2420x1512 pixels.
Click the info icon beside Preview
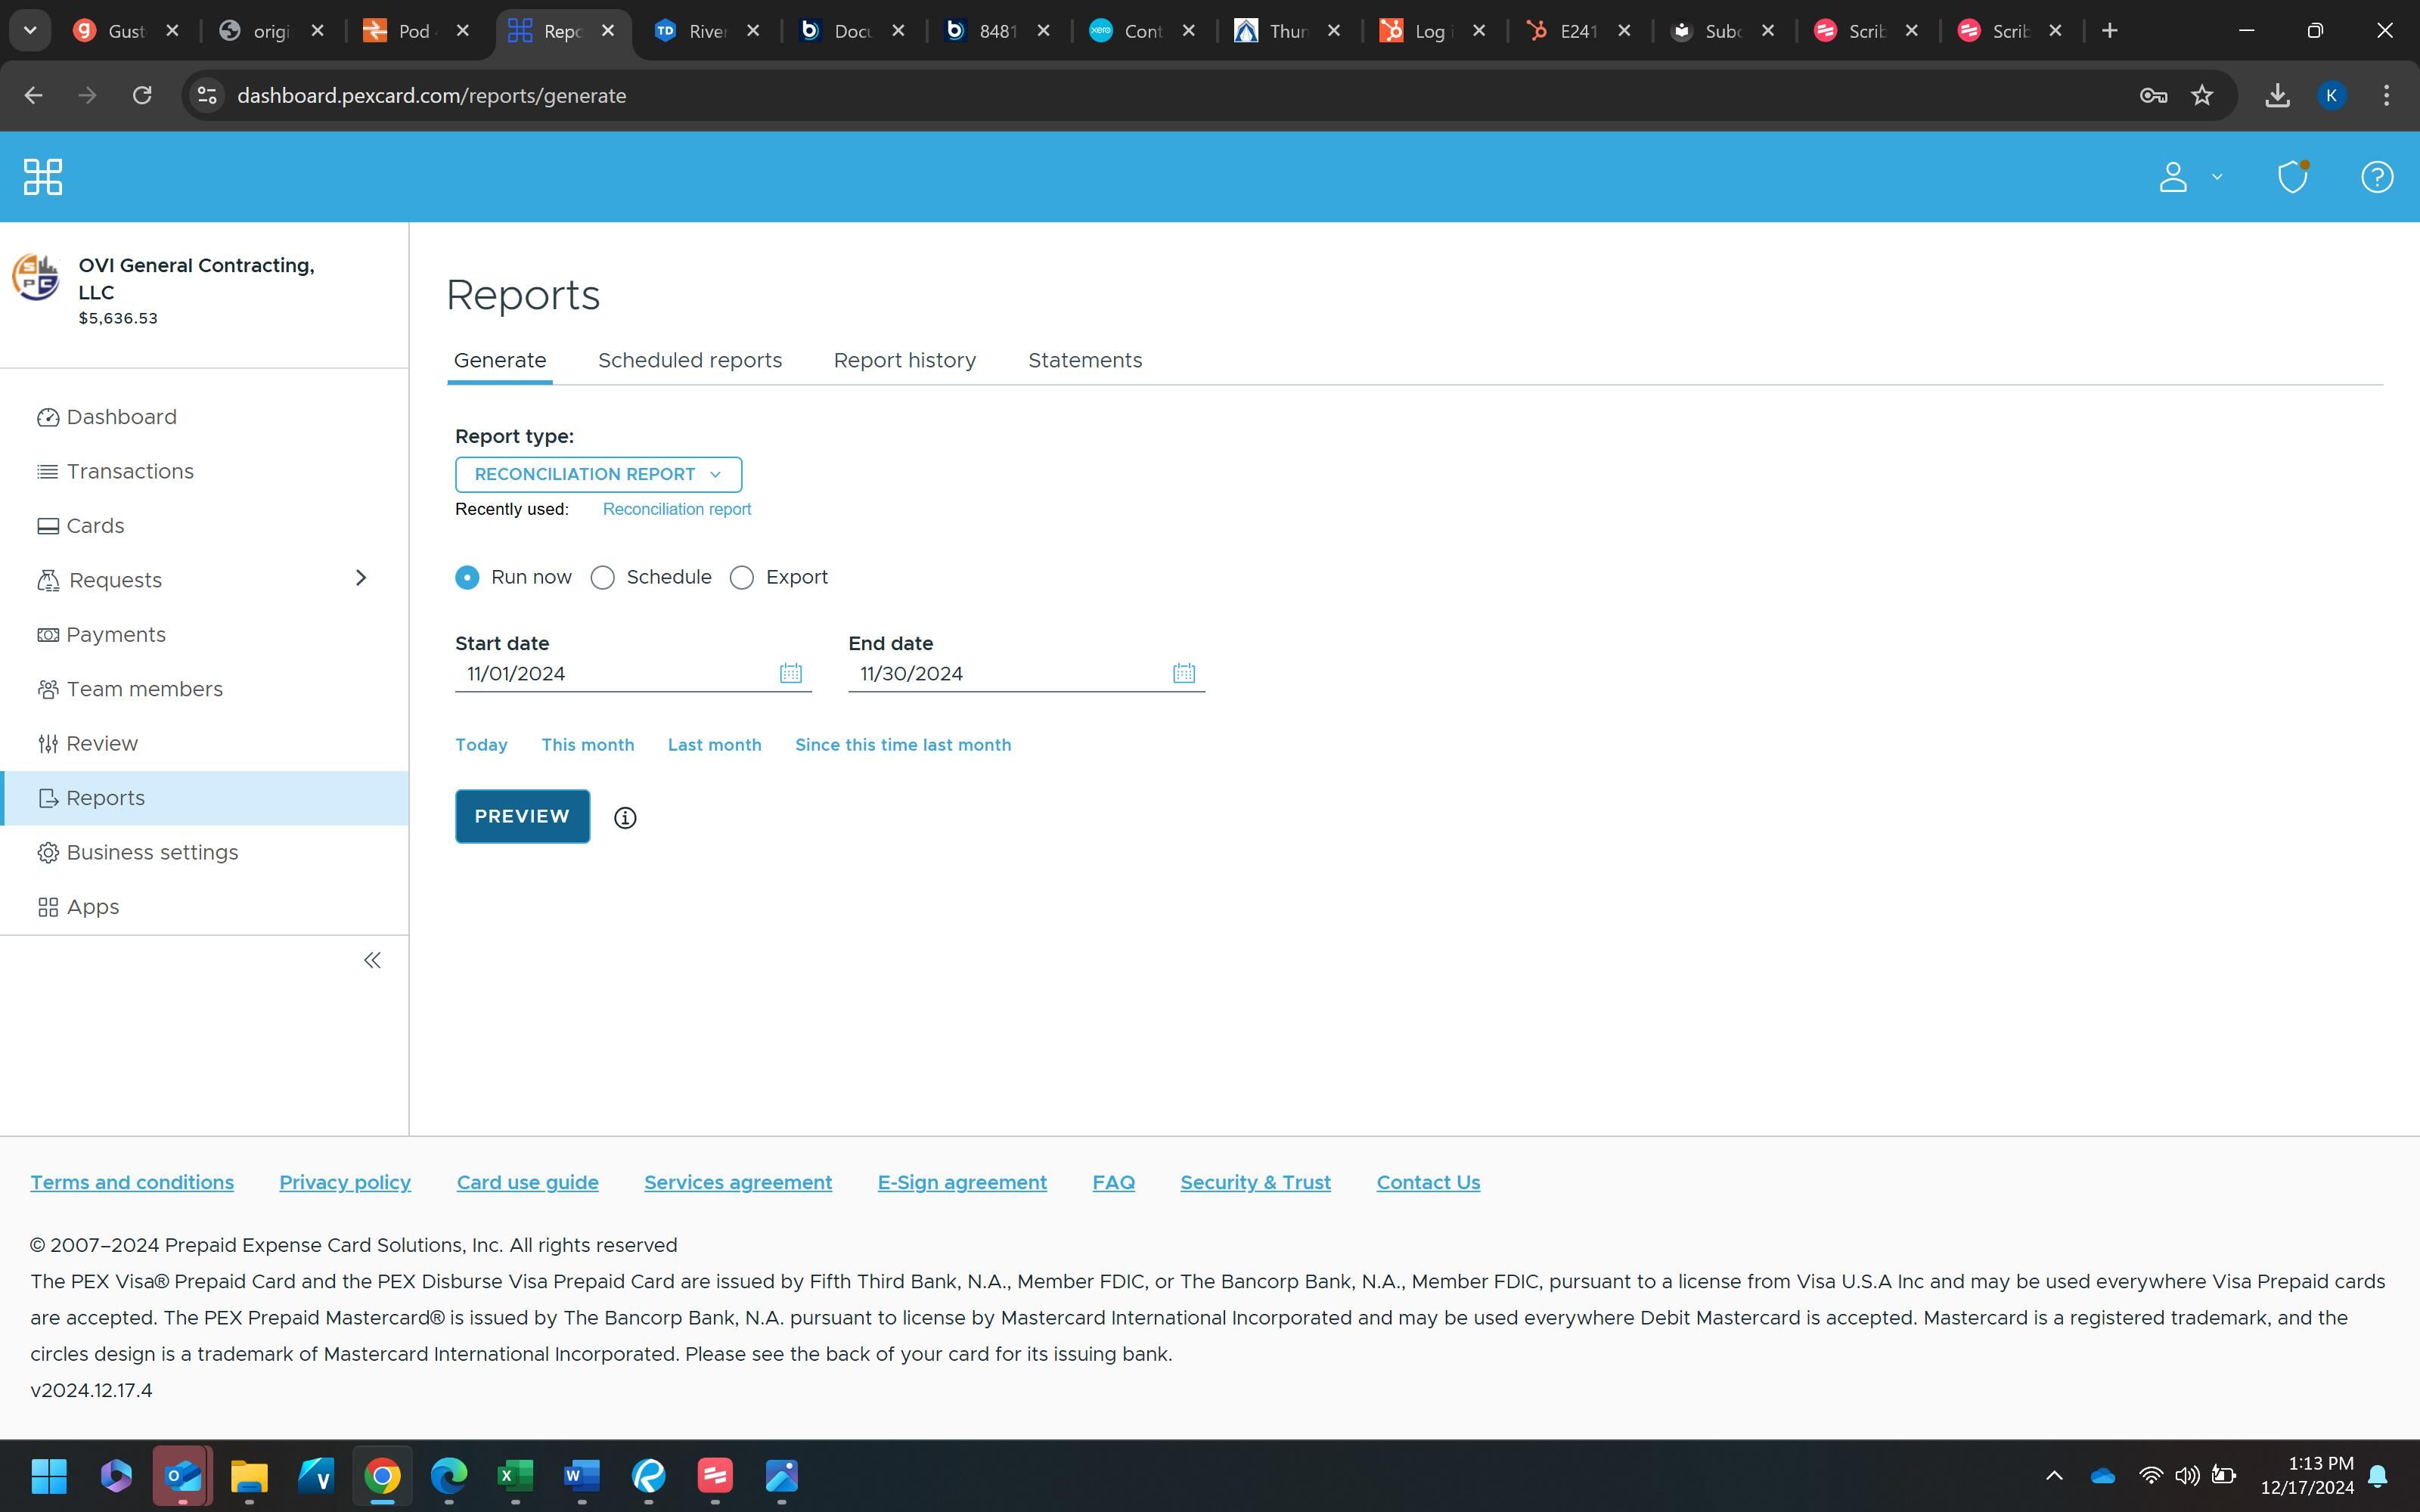point(625,818)
